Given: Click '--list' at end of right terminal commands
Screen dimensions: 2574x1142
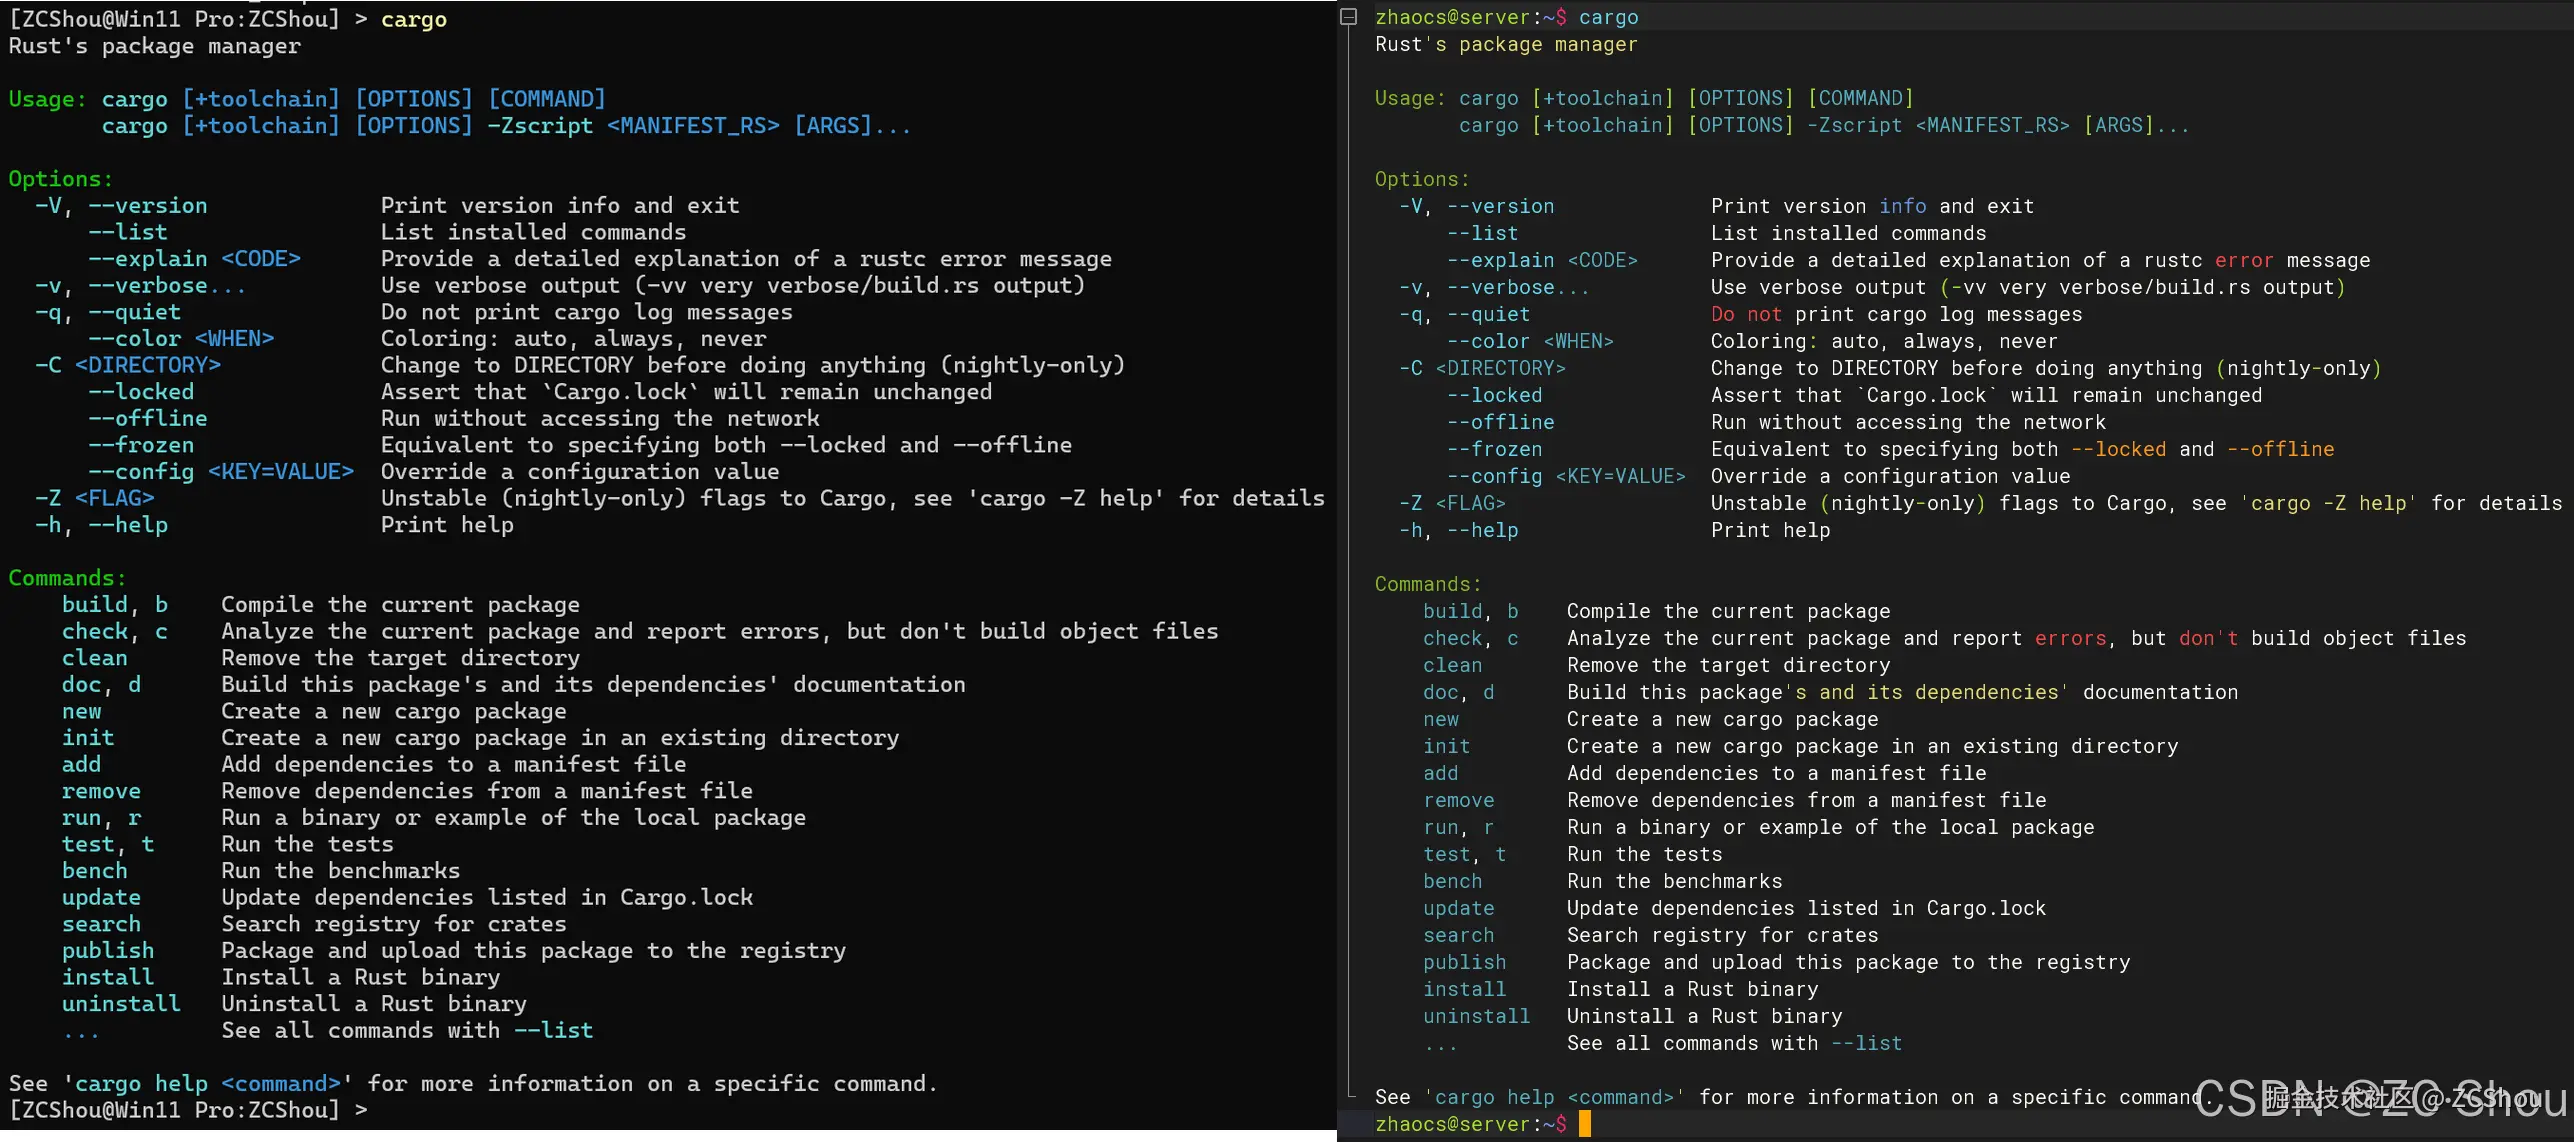Looking at the screenshot, I should 1866,1043.
